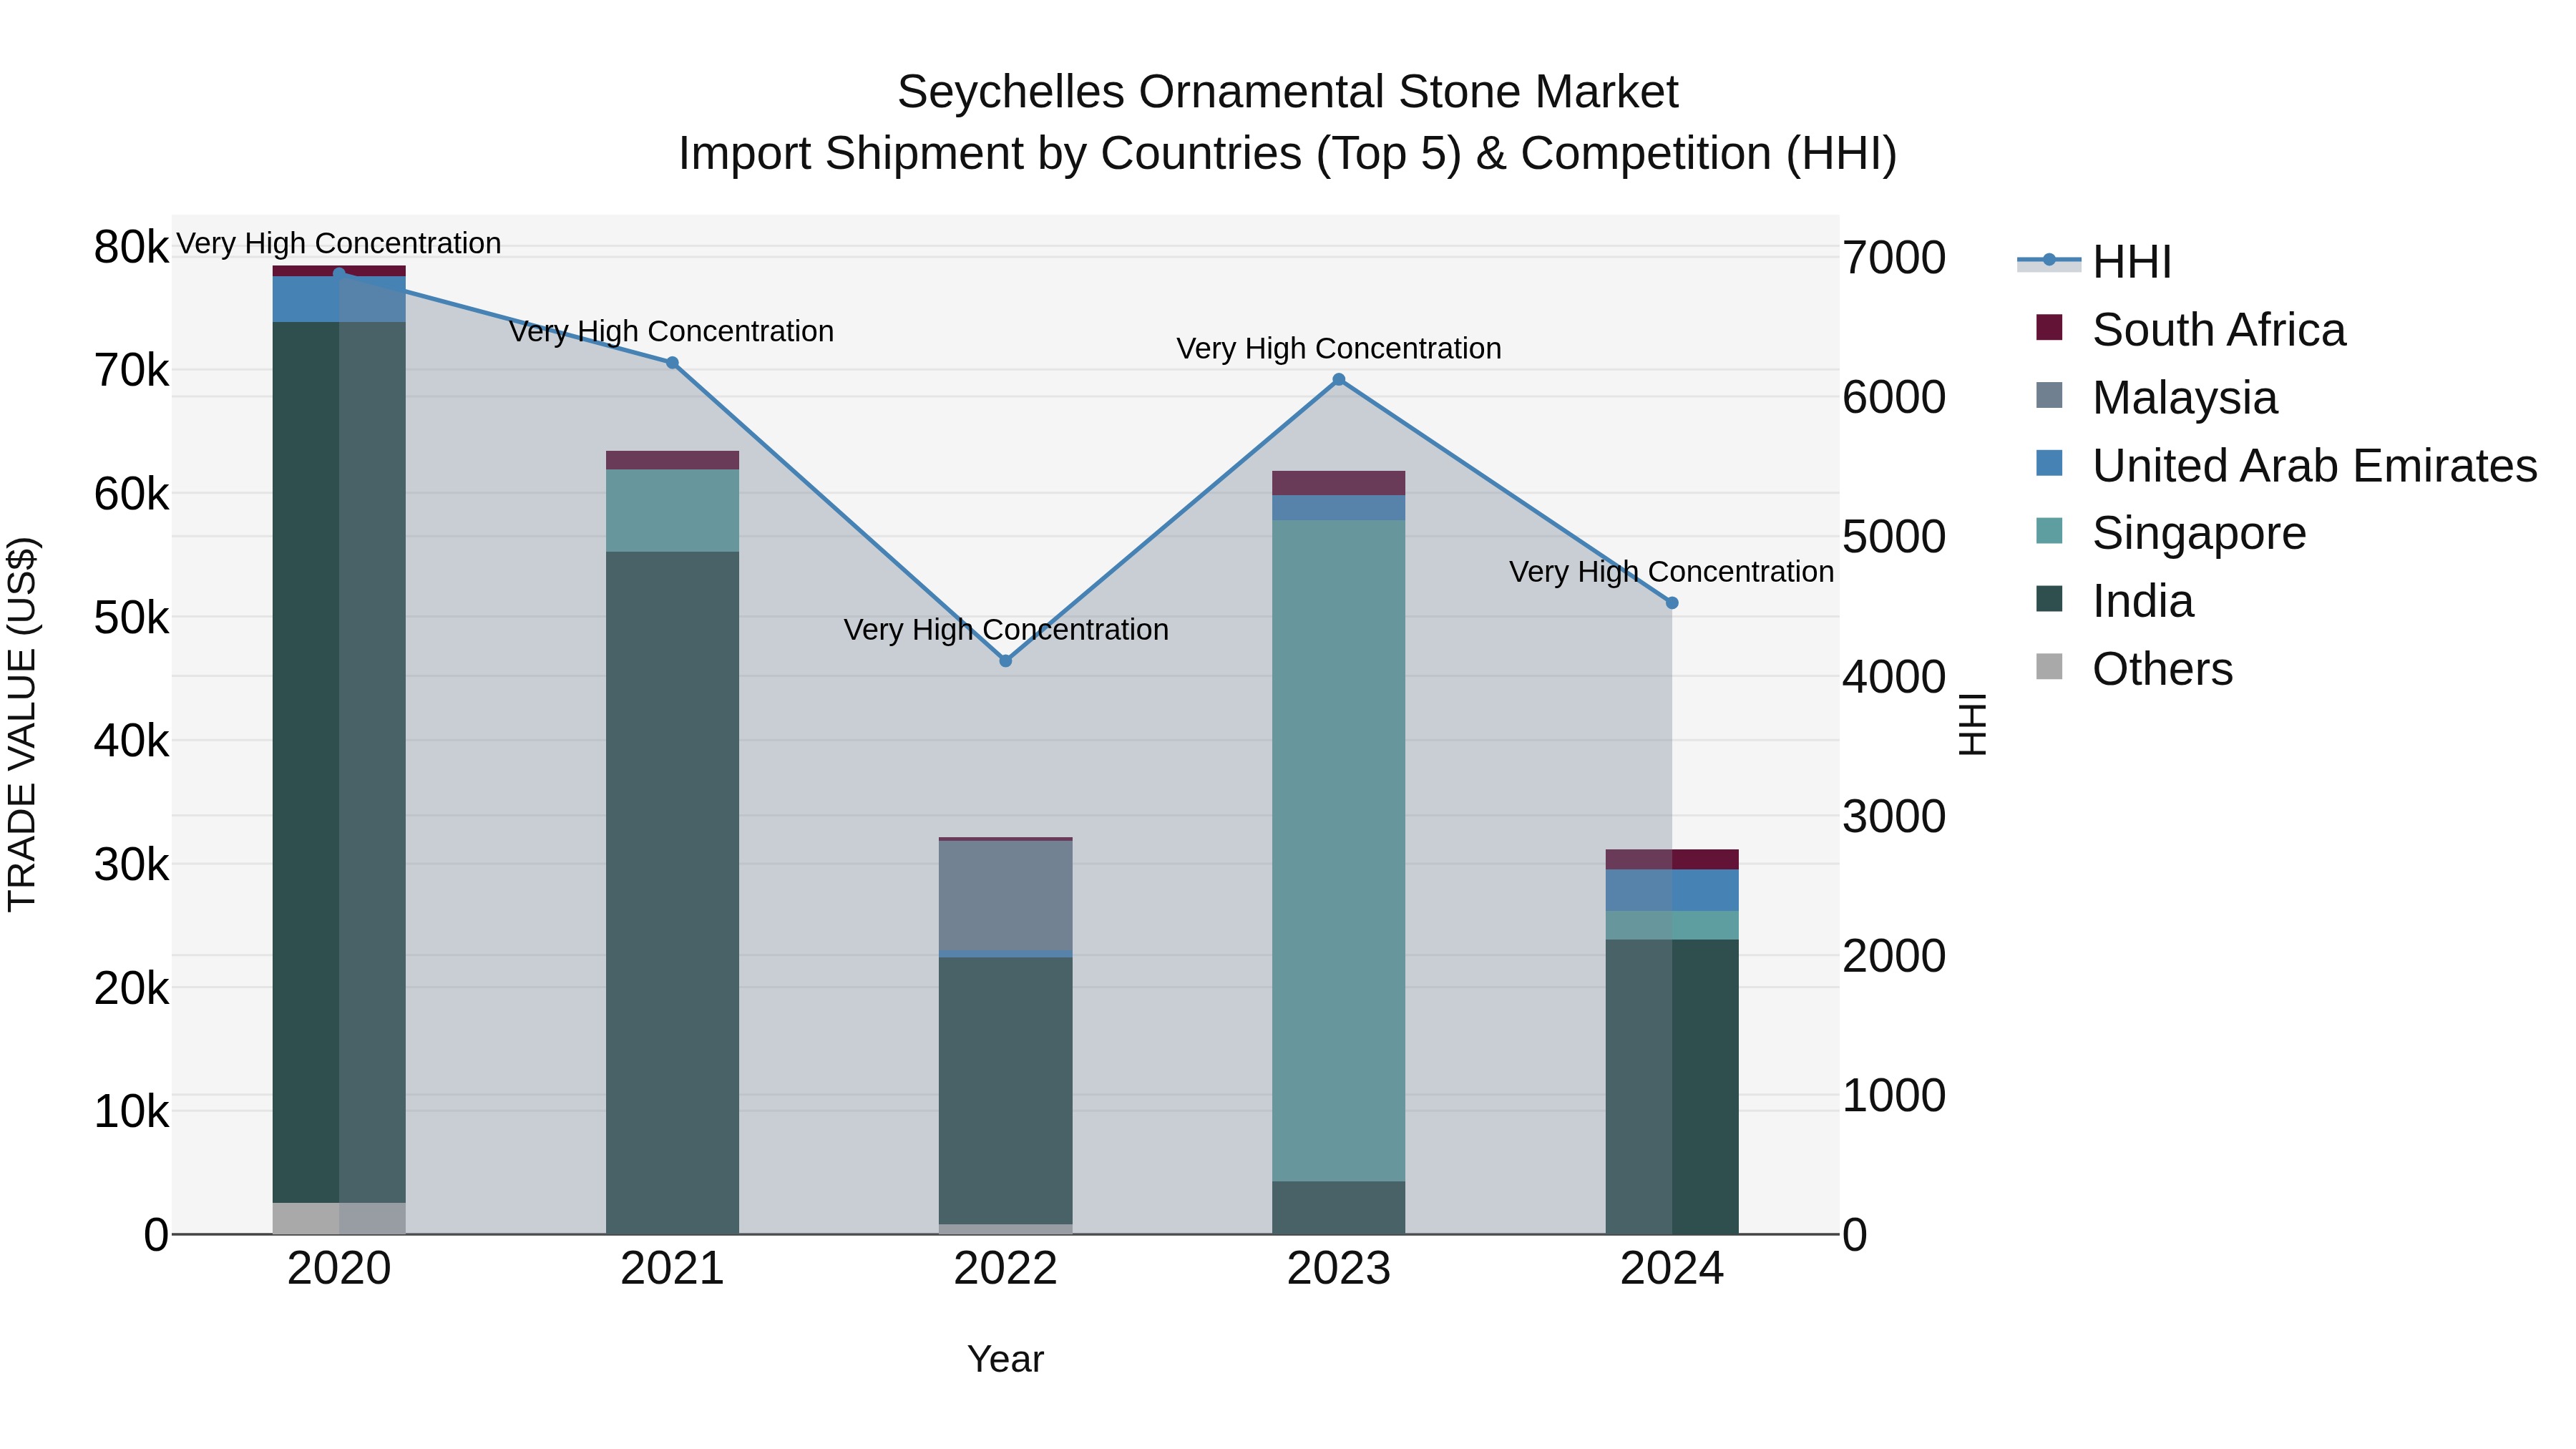The image size is (2576, 1449).
Task: Click Very High Concentration label above 2023
Action: pyautogui.click(x=1339, y=349)
